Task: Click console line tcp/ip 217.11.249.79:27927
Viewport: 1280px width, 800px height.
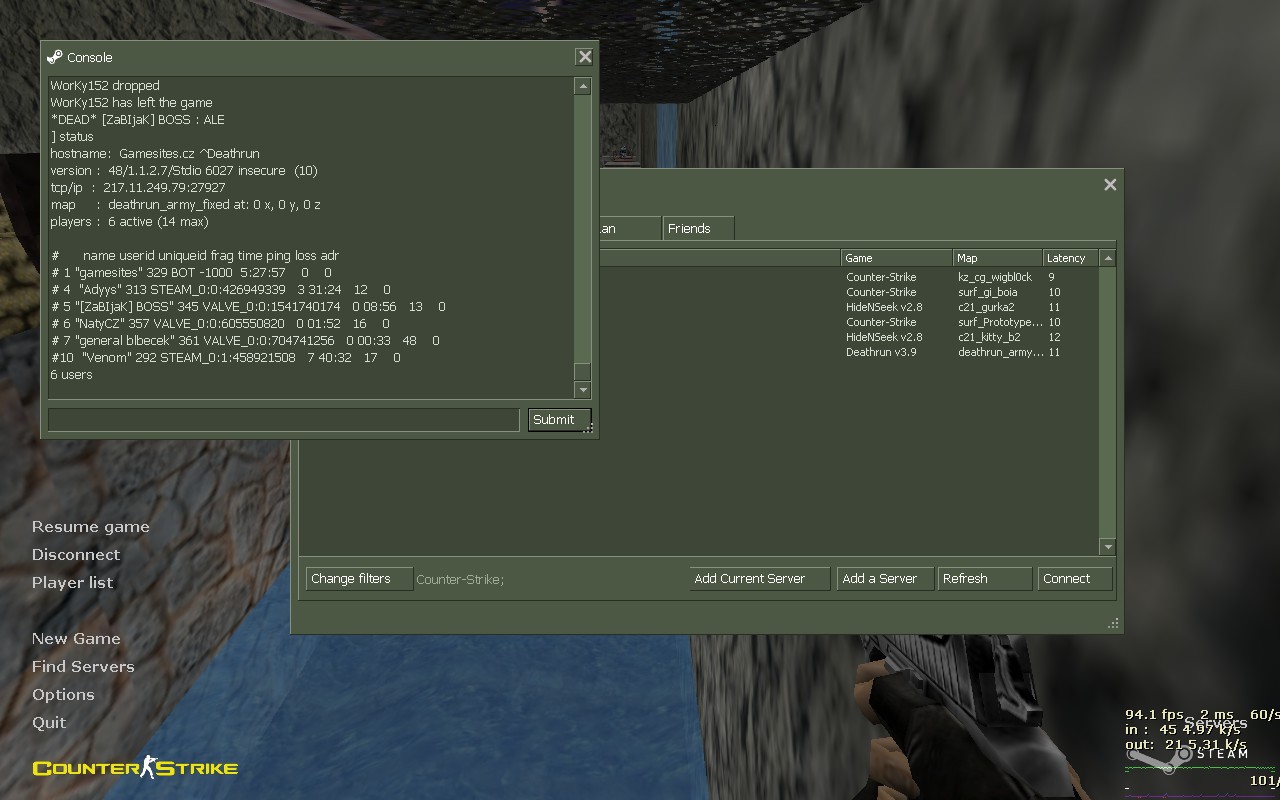Action: [x=138, y=188]
